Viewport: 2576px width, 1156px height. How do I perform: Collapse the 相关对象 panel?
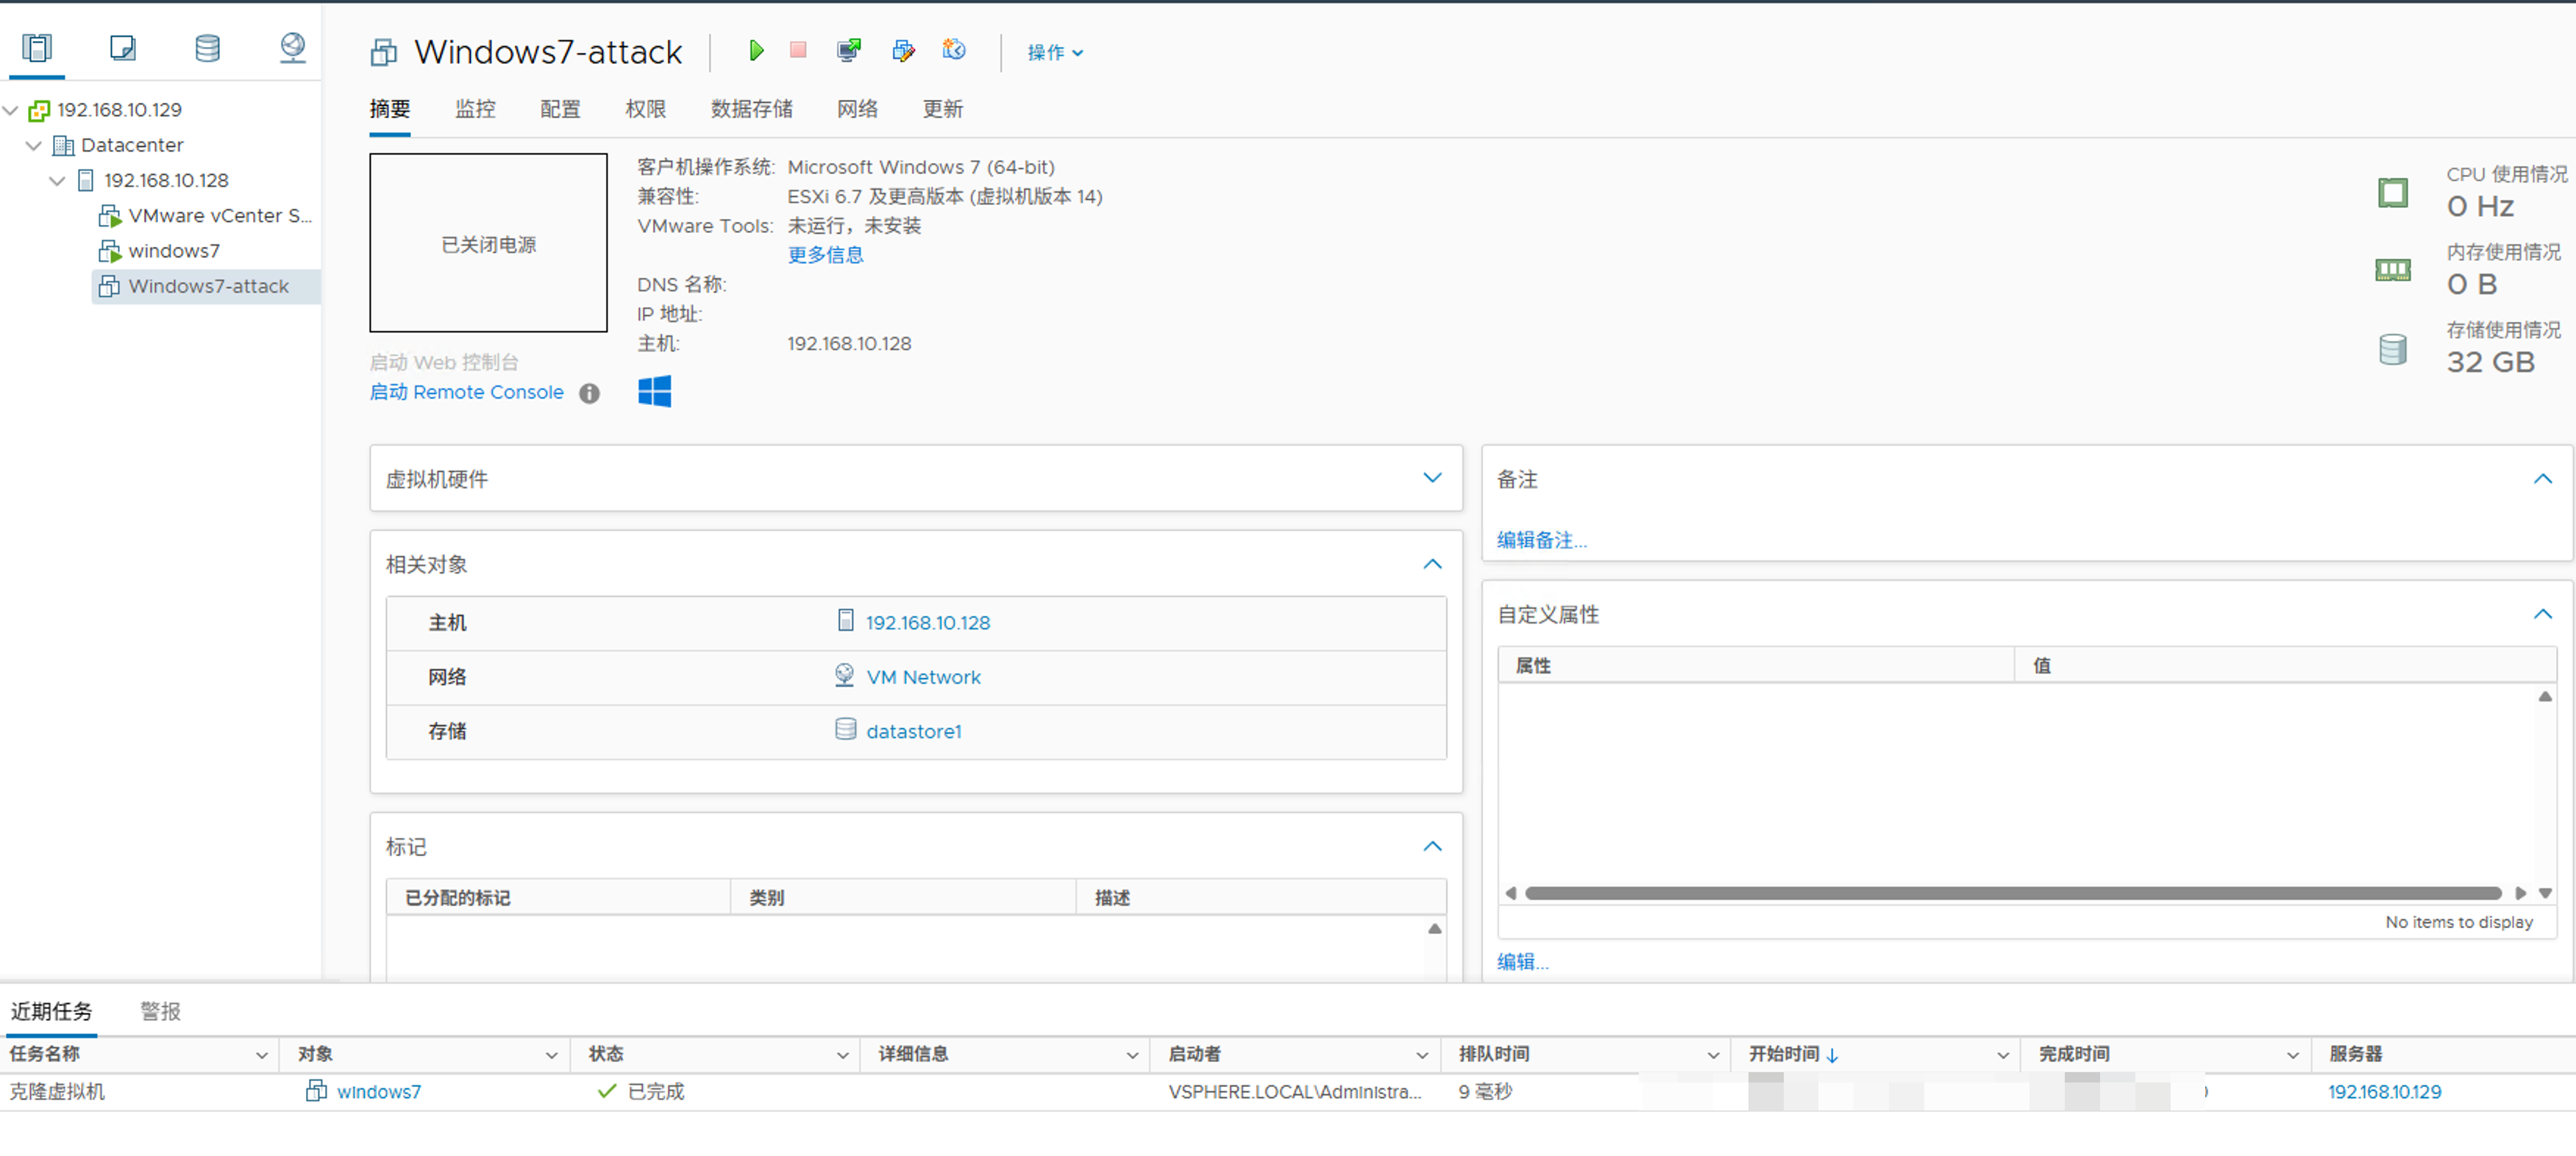coord(1432,564)
